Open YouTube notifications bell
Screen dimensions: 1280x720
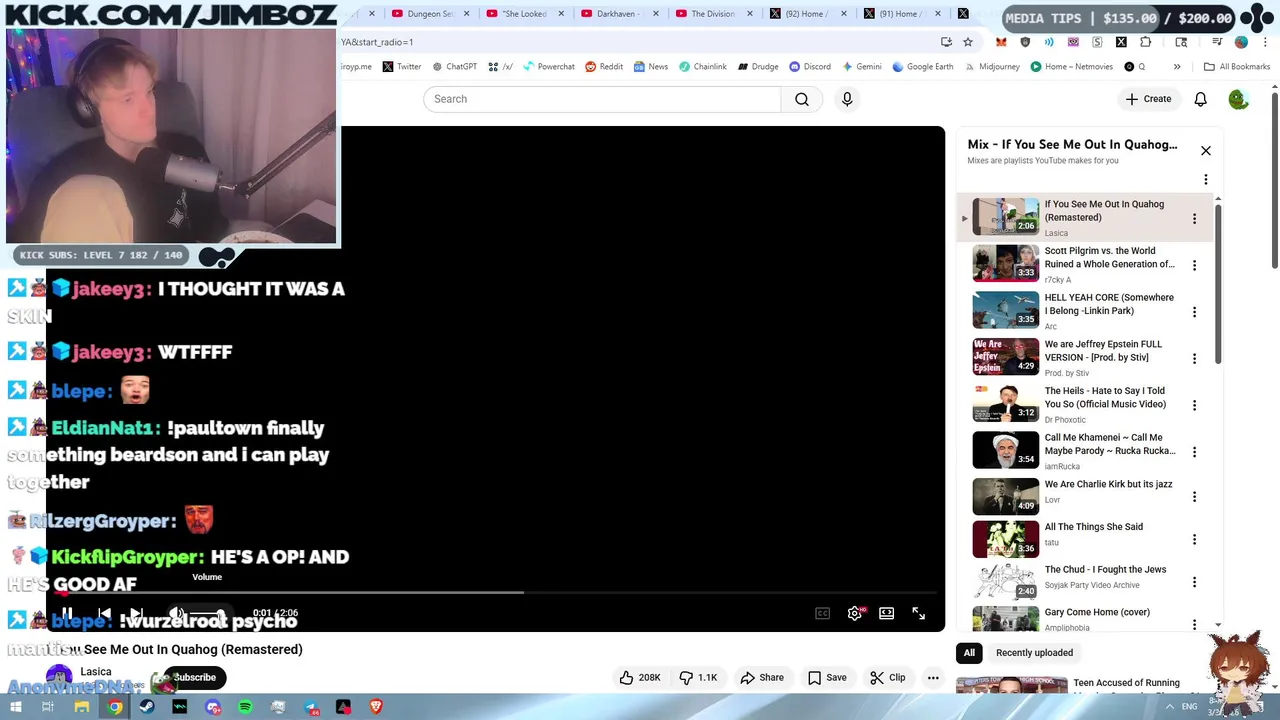[x=1200, y=99]
